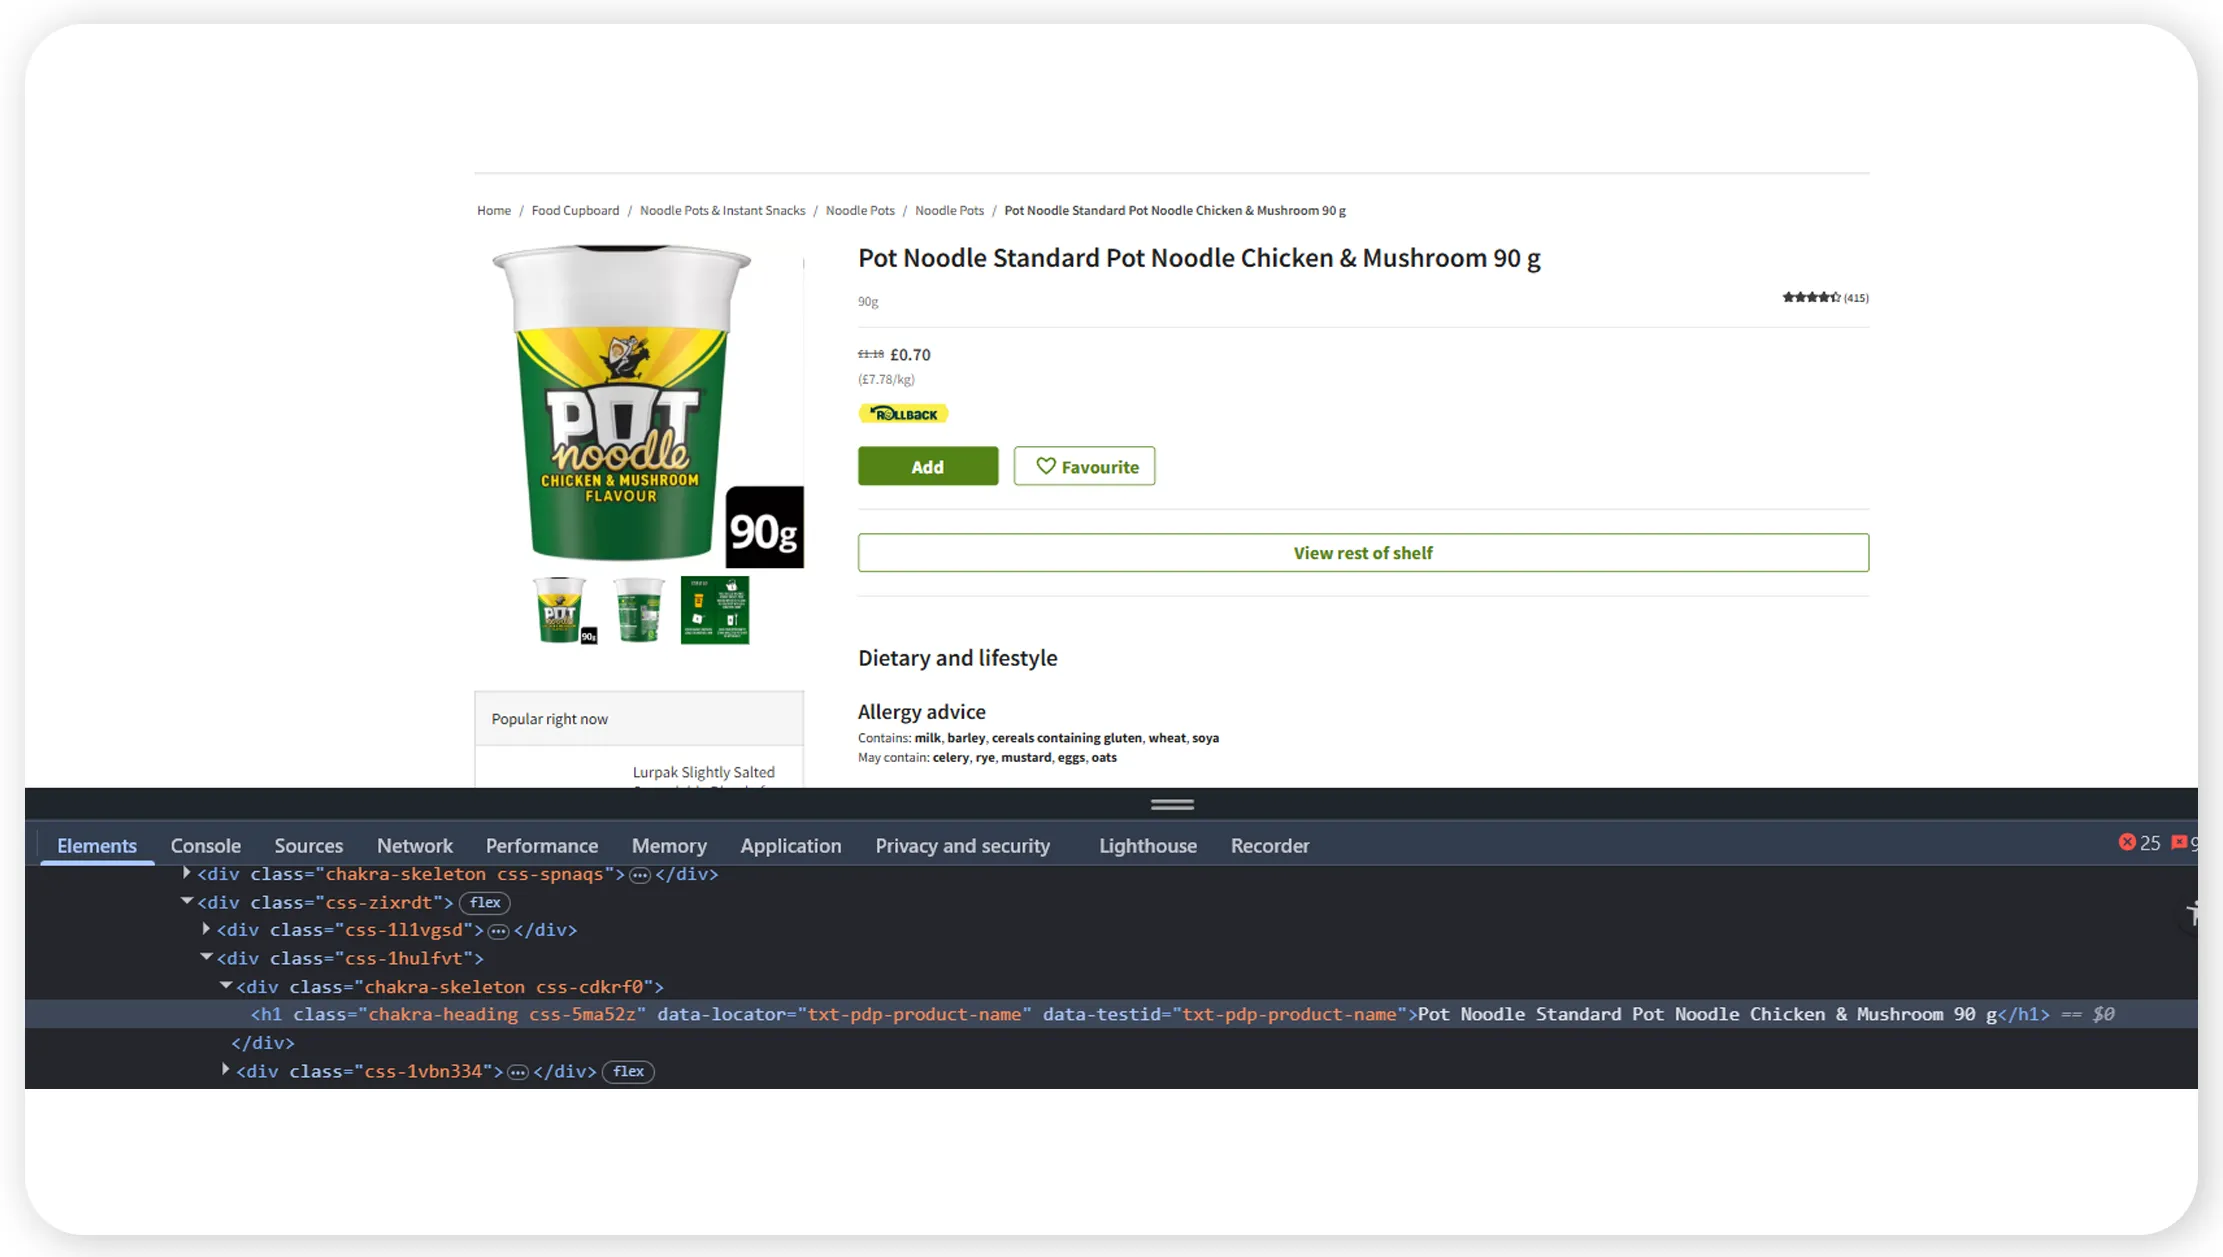
Task: Click the ellipsis icon in the css-1vbn334 div node
Action: [518, 1071]
